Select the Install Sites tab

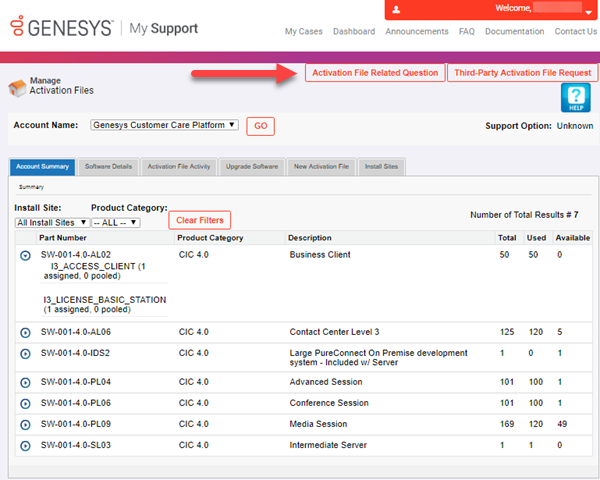pyautogui.click(x=382, y=167)
